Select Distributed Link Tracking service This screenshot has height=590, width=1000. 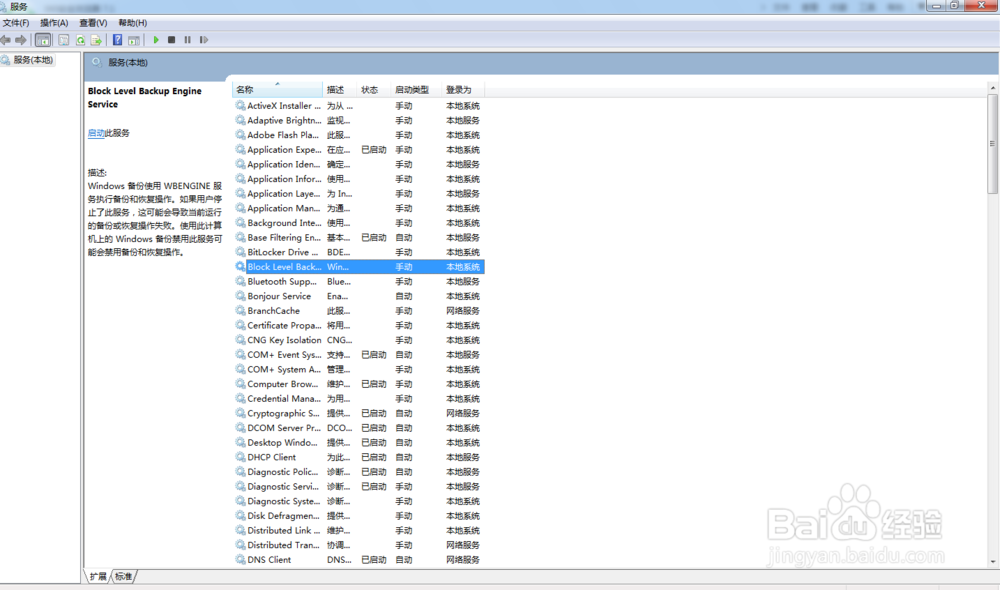click(x=358, y=531)
